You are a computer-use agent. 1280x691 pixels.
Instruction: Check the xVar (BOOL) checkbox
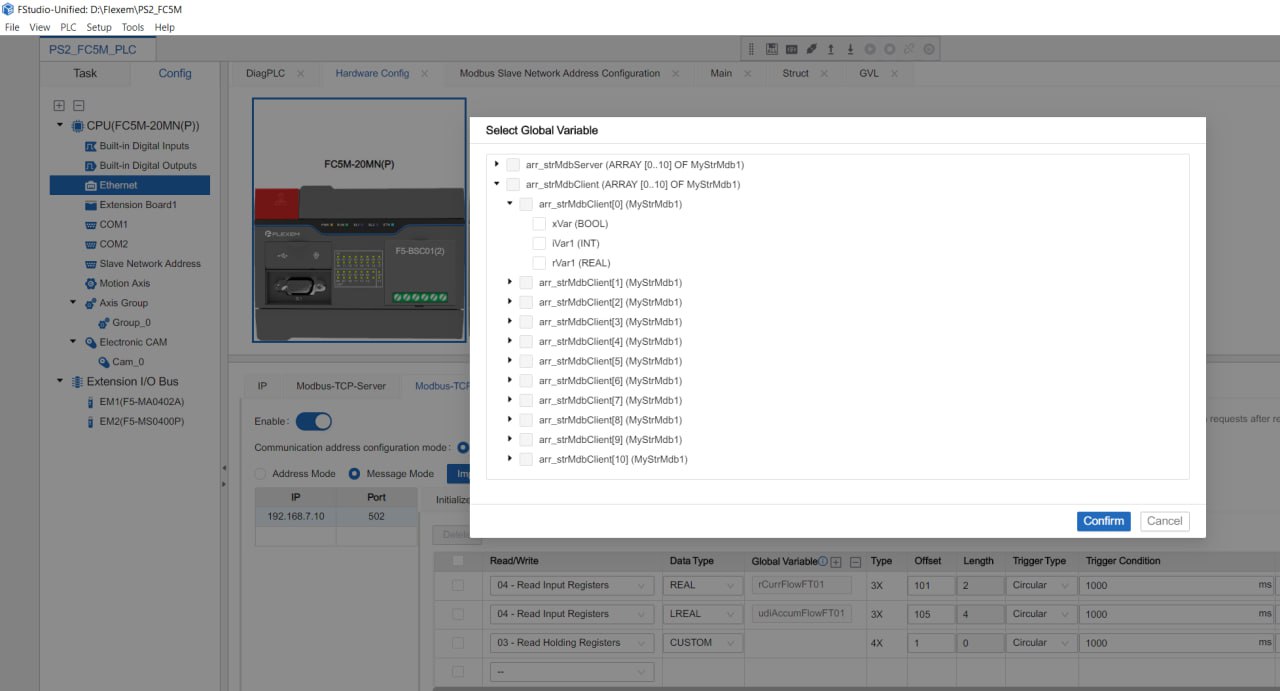[539, 224]
